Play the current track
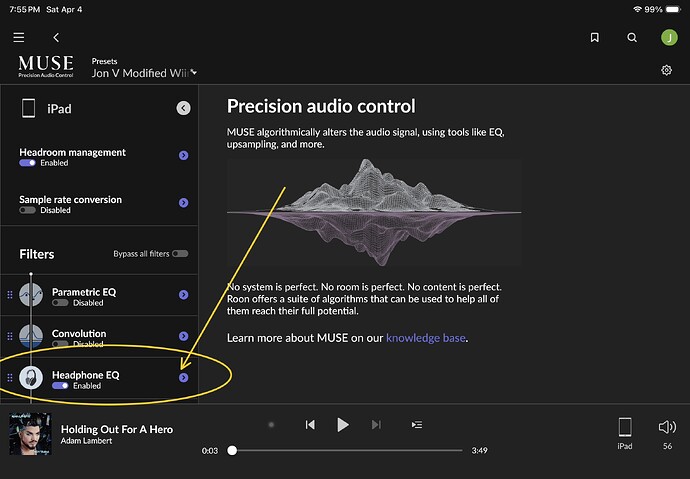Screen dimensions: 690x479 (342, 424)
